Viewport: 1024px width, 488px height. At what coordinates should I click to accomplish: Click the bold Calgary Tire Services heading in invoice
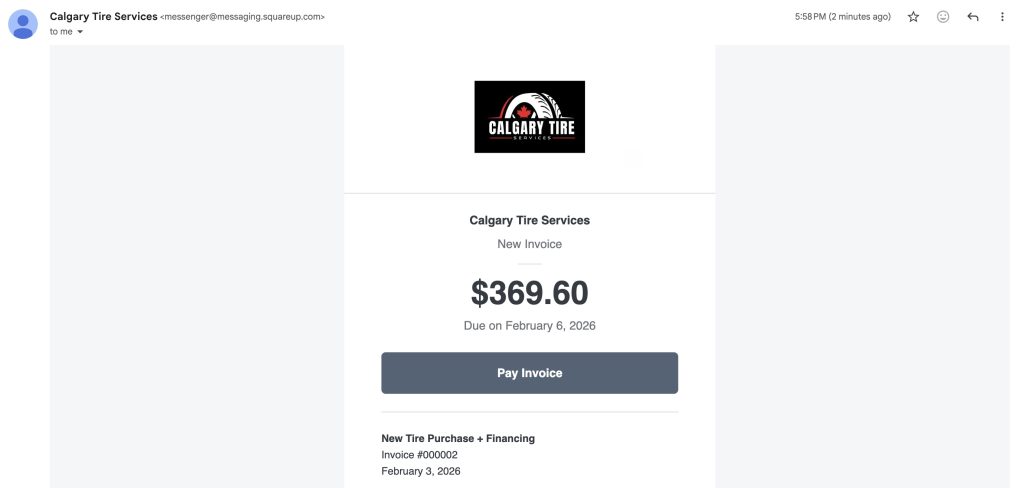529,220
